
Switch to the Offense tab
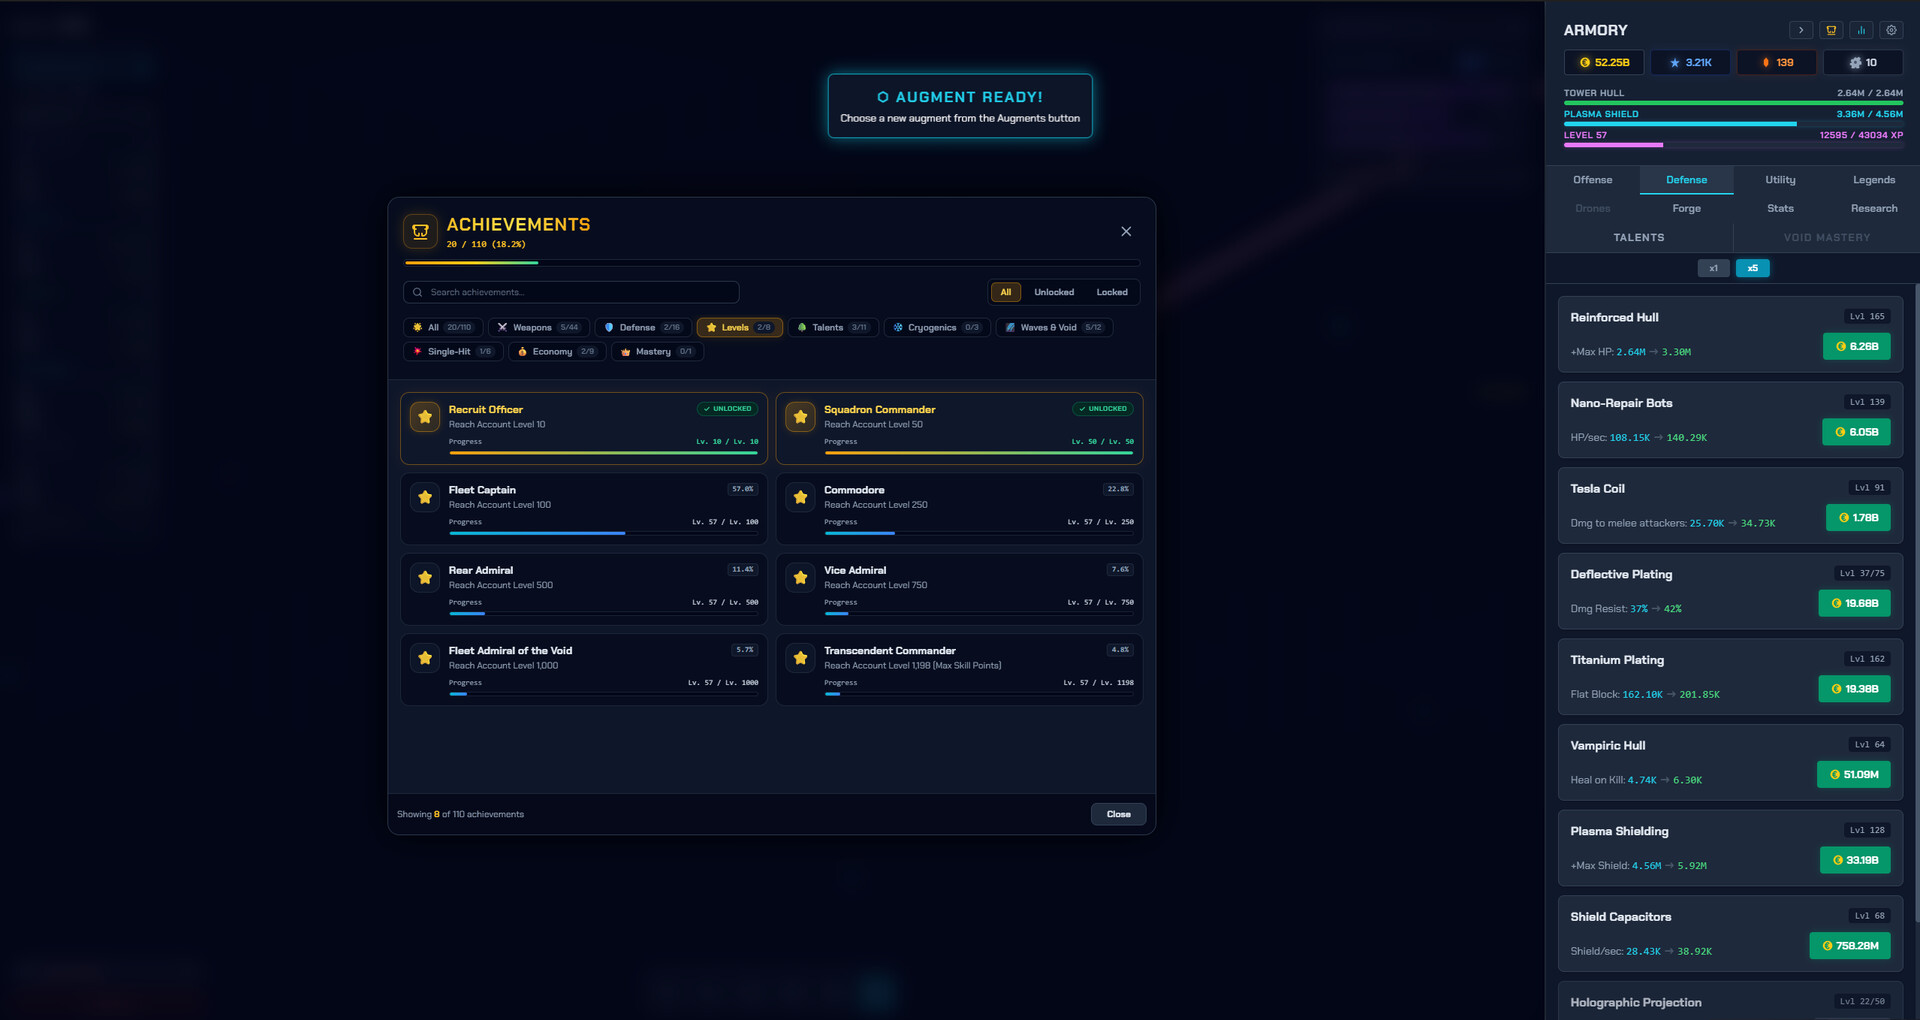pyautogui.click(x=1593, y=180)
